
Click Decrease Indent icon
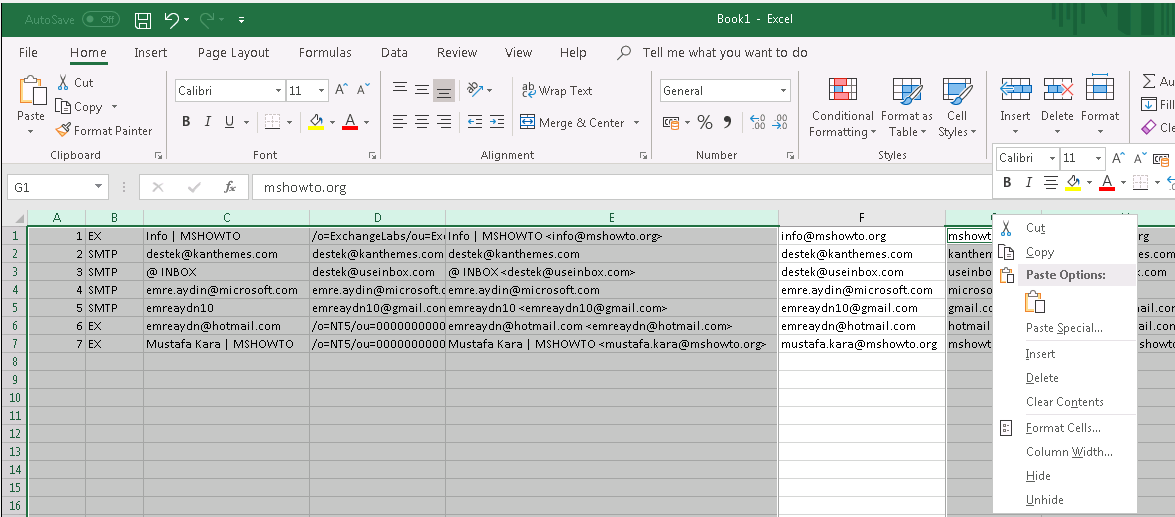tap(474, 122)
